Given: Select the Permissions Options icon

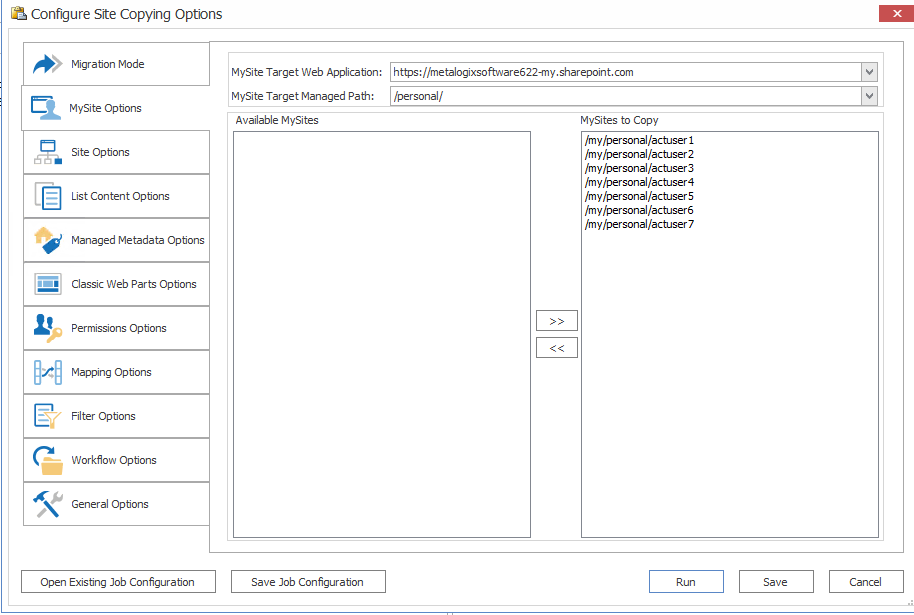Looking at the screenshot, I should 44,327.
